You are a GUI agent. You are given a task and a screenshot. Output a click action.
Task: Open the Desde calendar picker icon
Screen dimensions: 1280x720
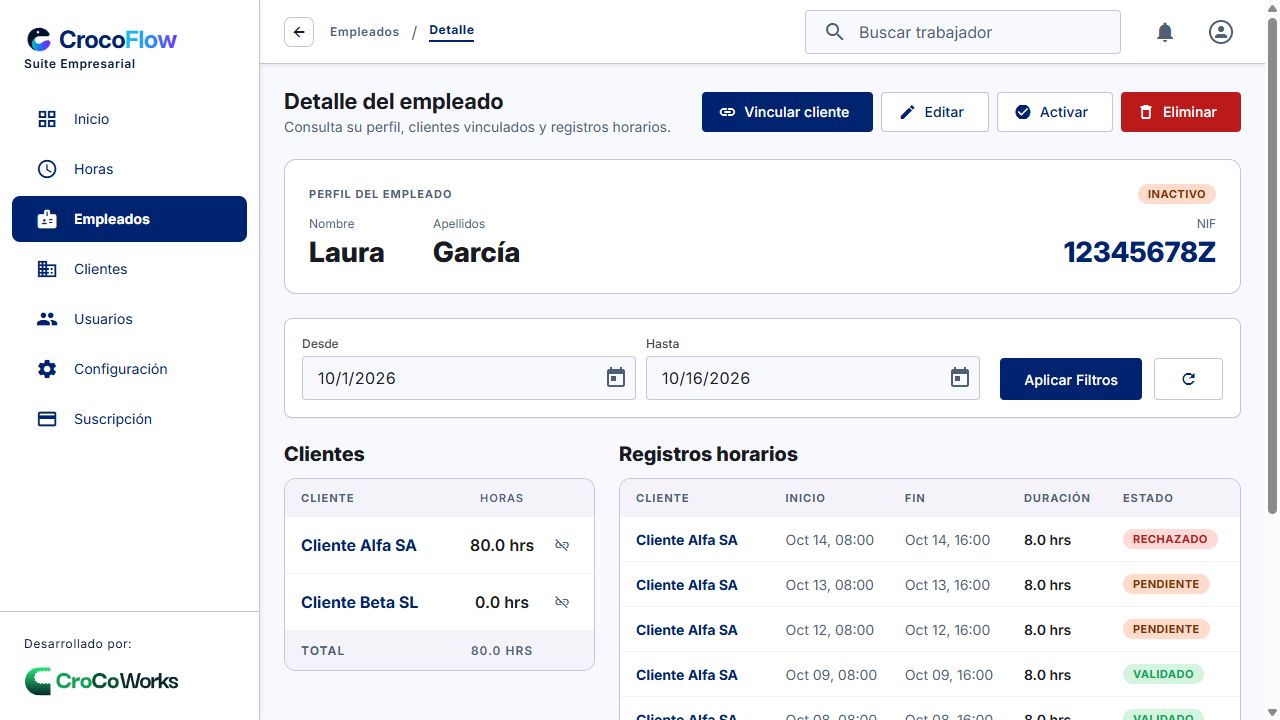(x=616, y=378)
